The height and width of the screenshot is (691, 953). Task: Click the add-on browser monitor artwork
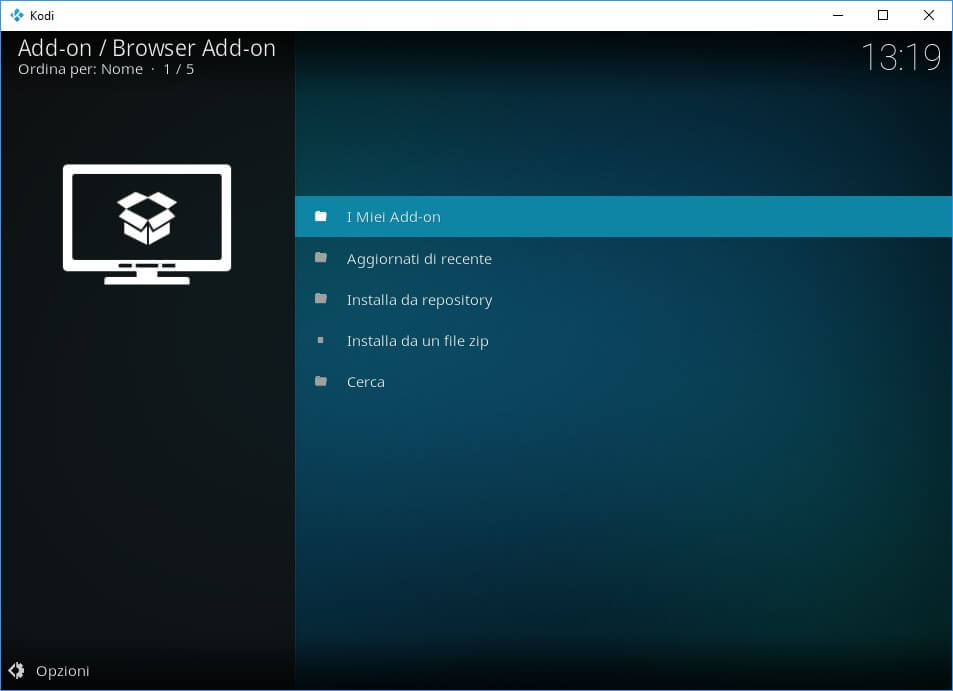147,224
